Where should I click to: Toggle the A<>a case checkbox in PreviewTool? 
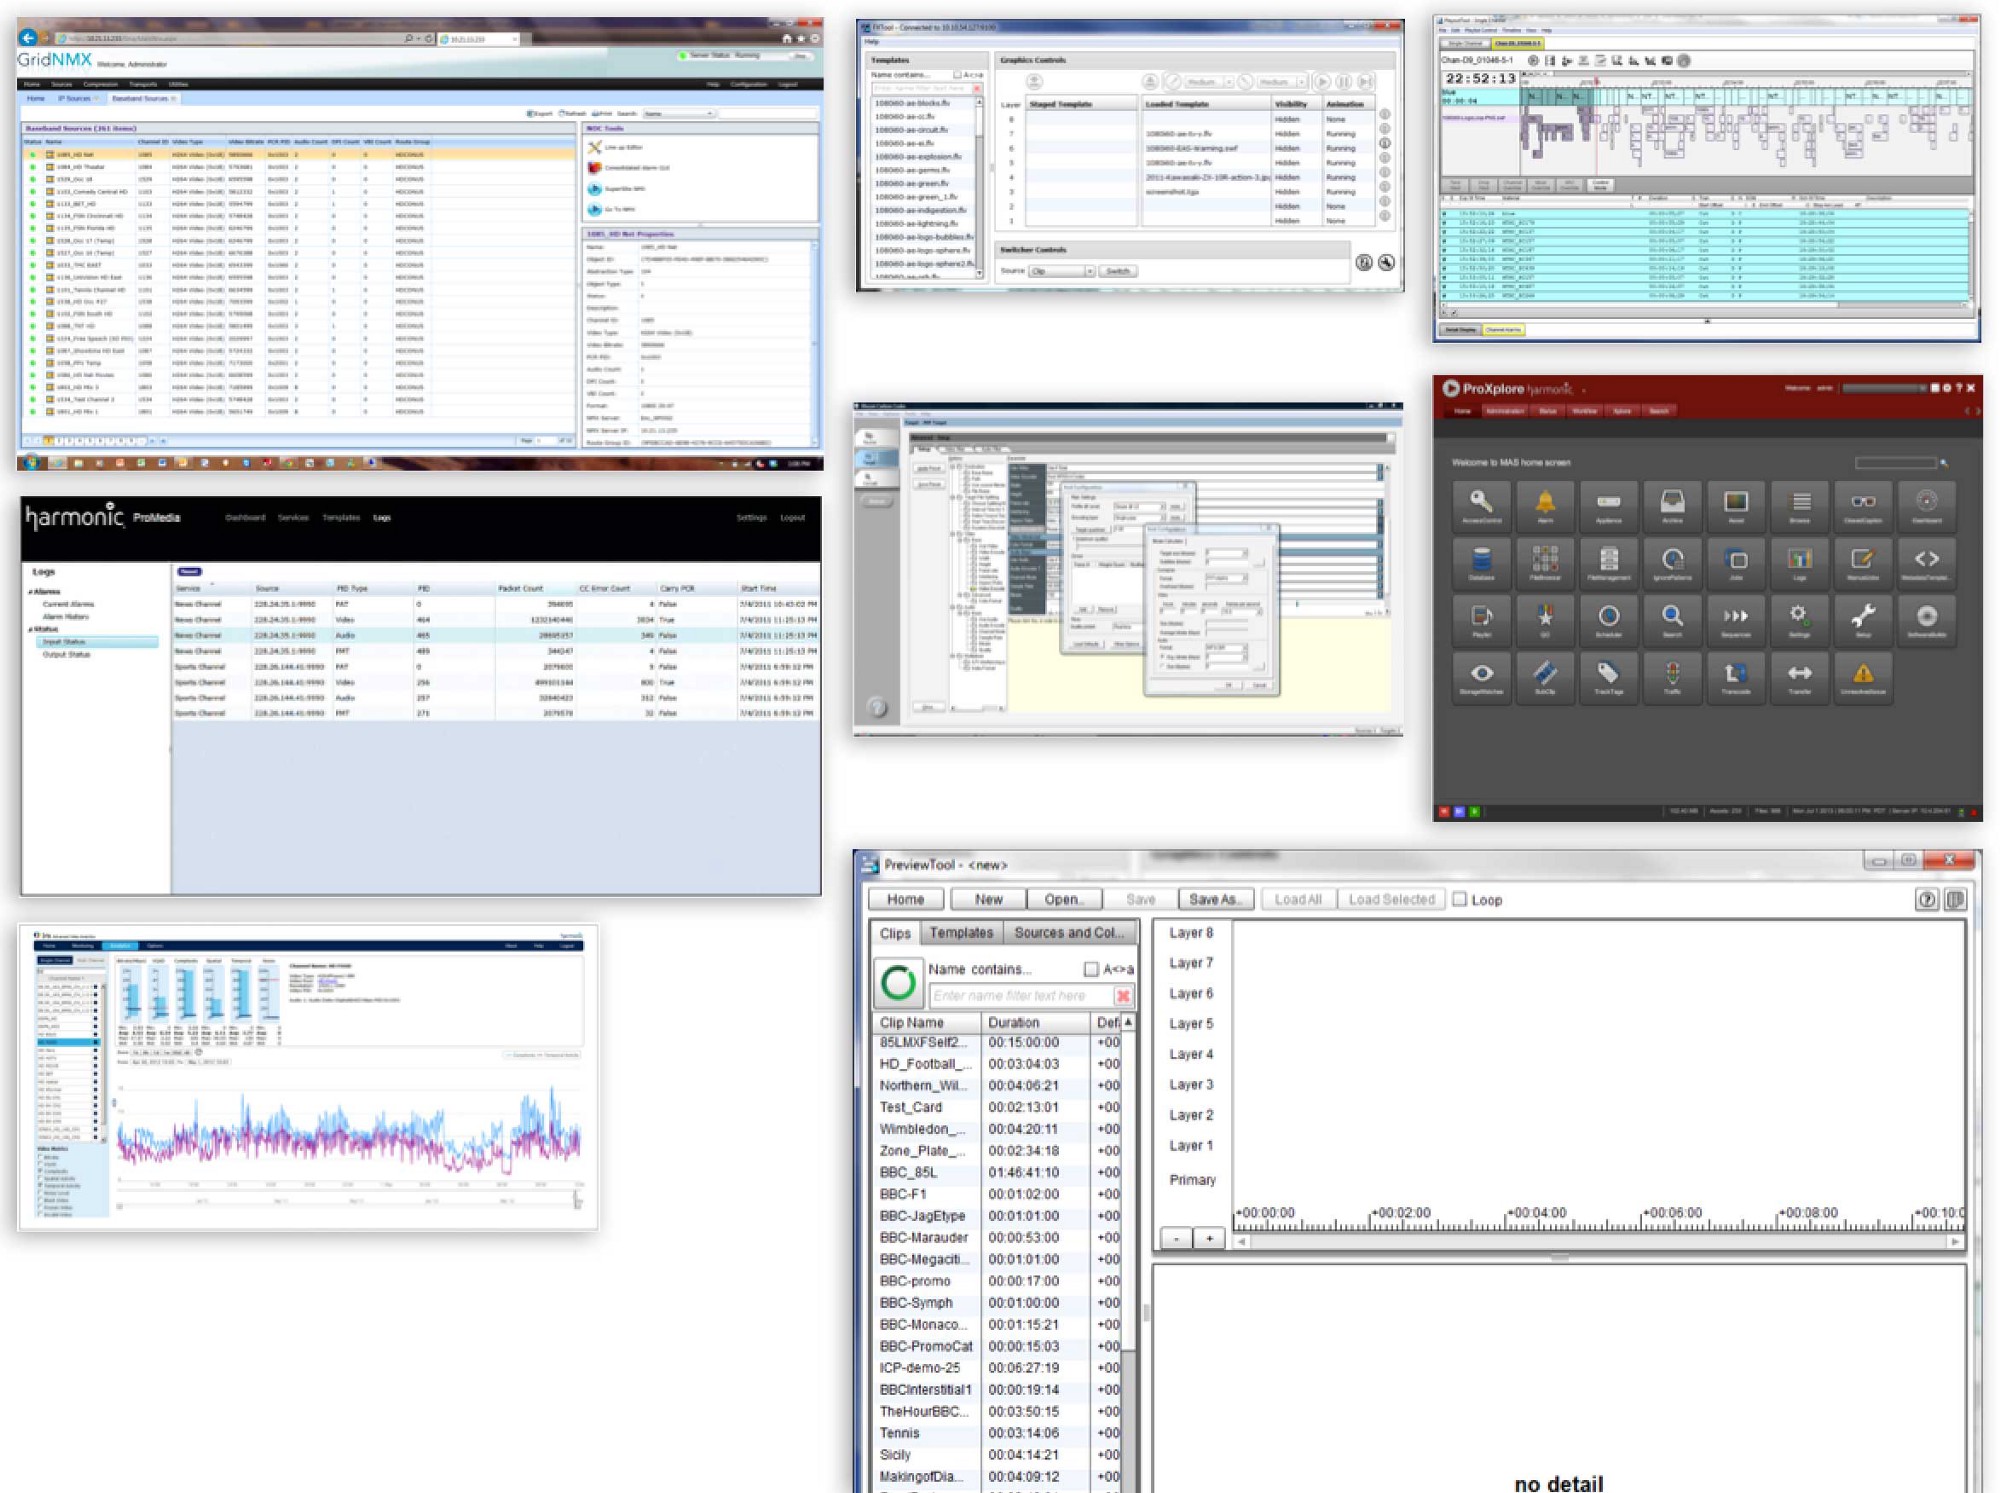point(1091,969)
